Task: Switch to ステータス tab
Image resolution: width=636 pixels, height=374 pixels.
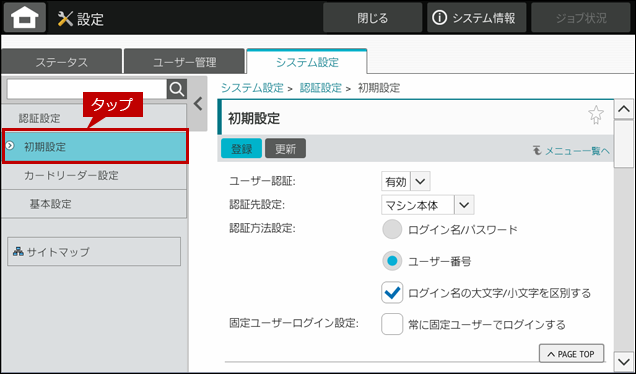Action: point(61,62)
